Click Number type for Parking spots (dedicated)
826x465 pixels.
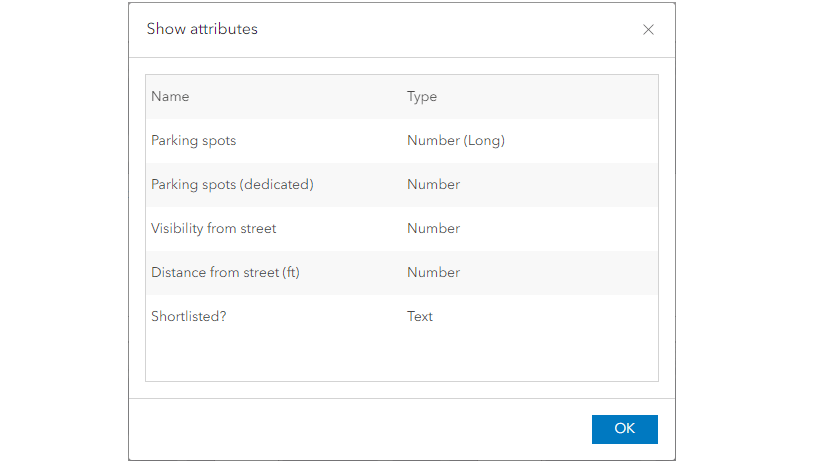tap(433, 185)
